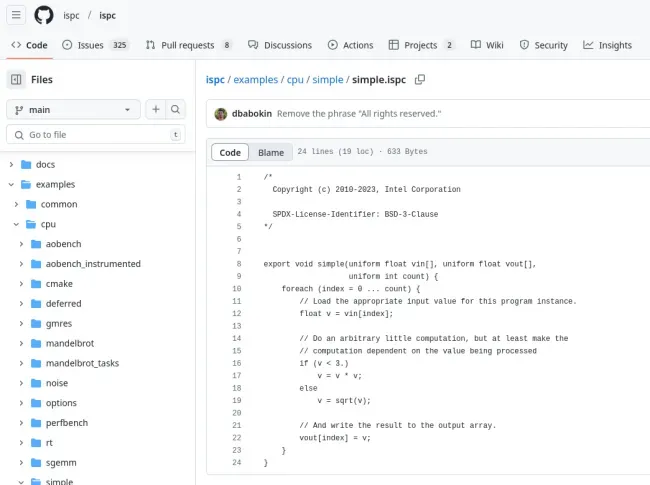Screen dimensions: 650x485
Task: Copy the file path with the copy icon
Action: tap(420, 79)
